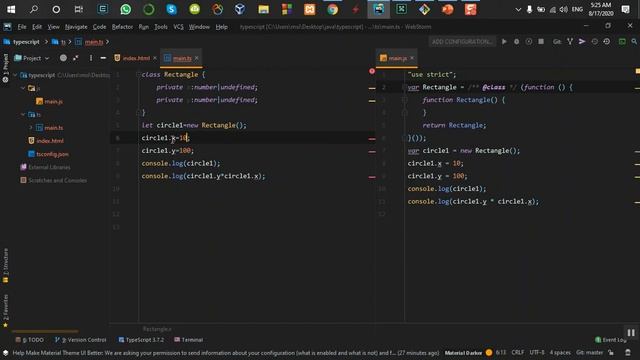Open TypeScript 3.7.2 tool window
This screenshot has height=360, width=640.
(141, 340)
